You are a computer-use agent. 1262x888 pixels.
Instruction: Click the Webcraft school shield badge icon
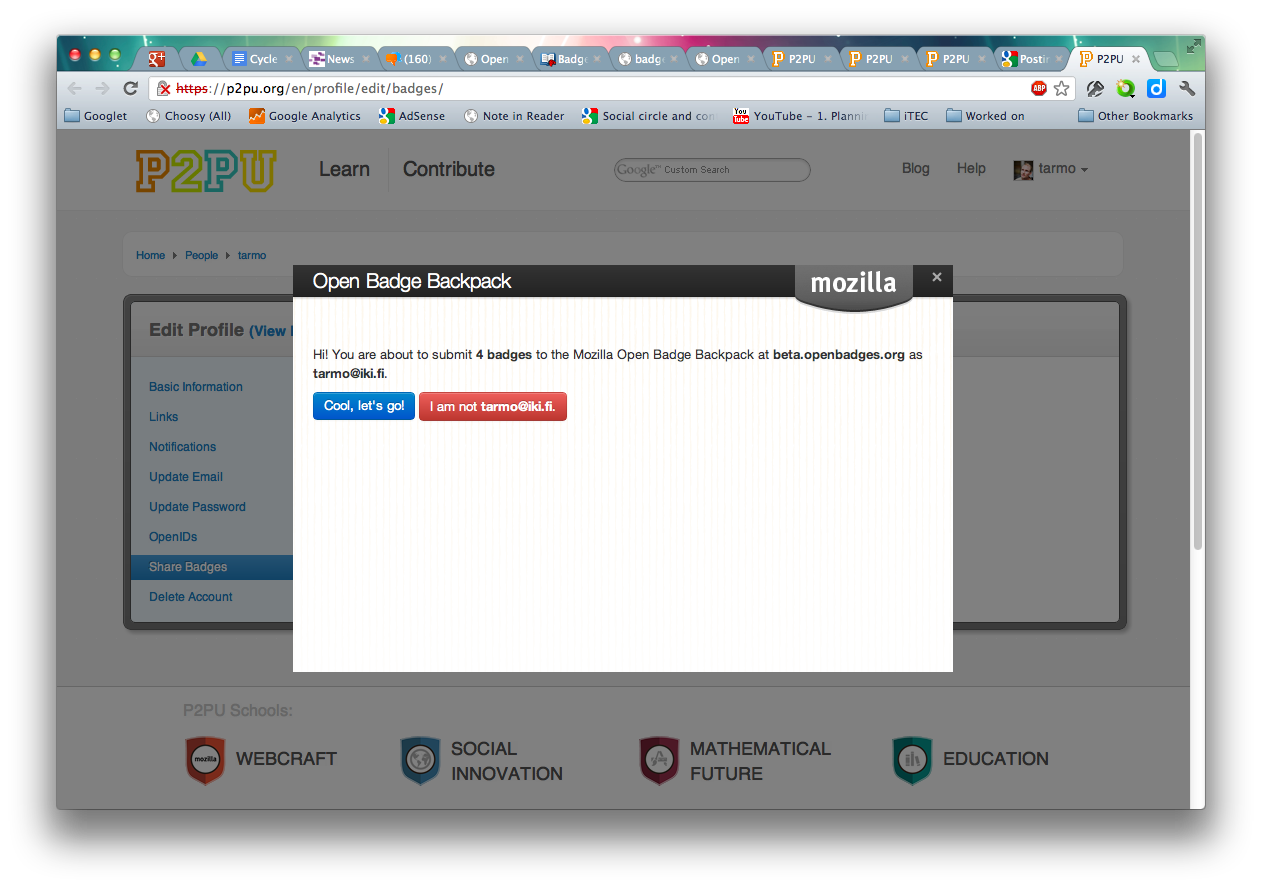pos(205,760)
